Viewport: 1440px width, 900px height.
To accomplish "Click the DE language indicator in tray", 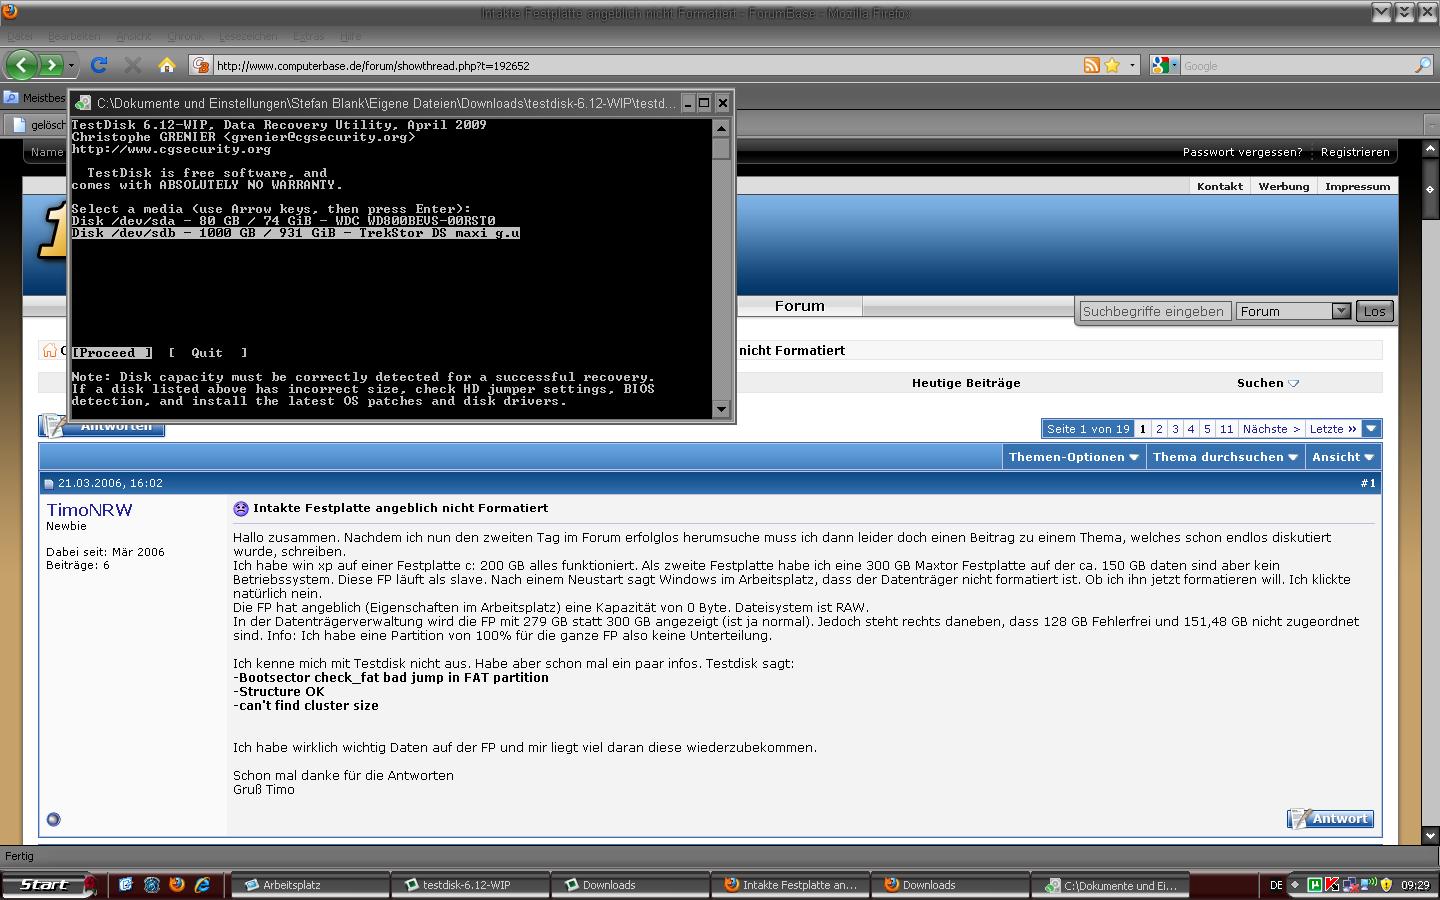I will [x=1276, y=885].
